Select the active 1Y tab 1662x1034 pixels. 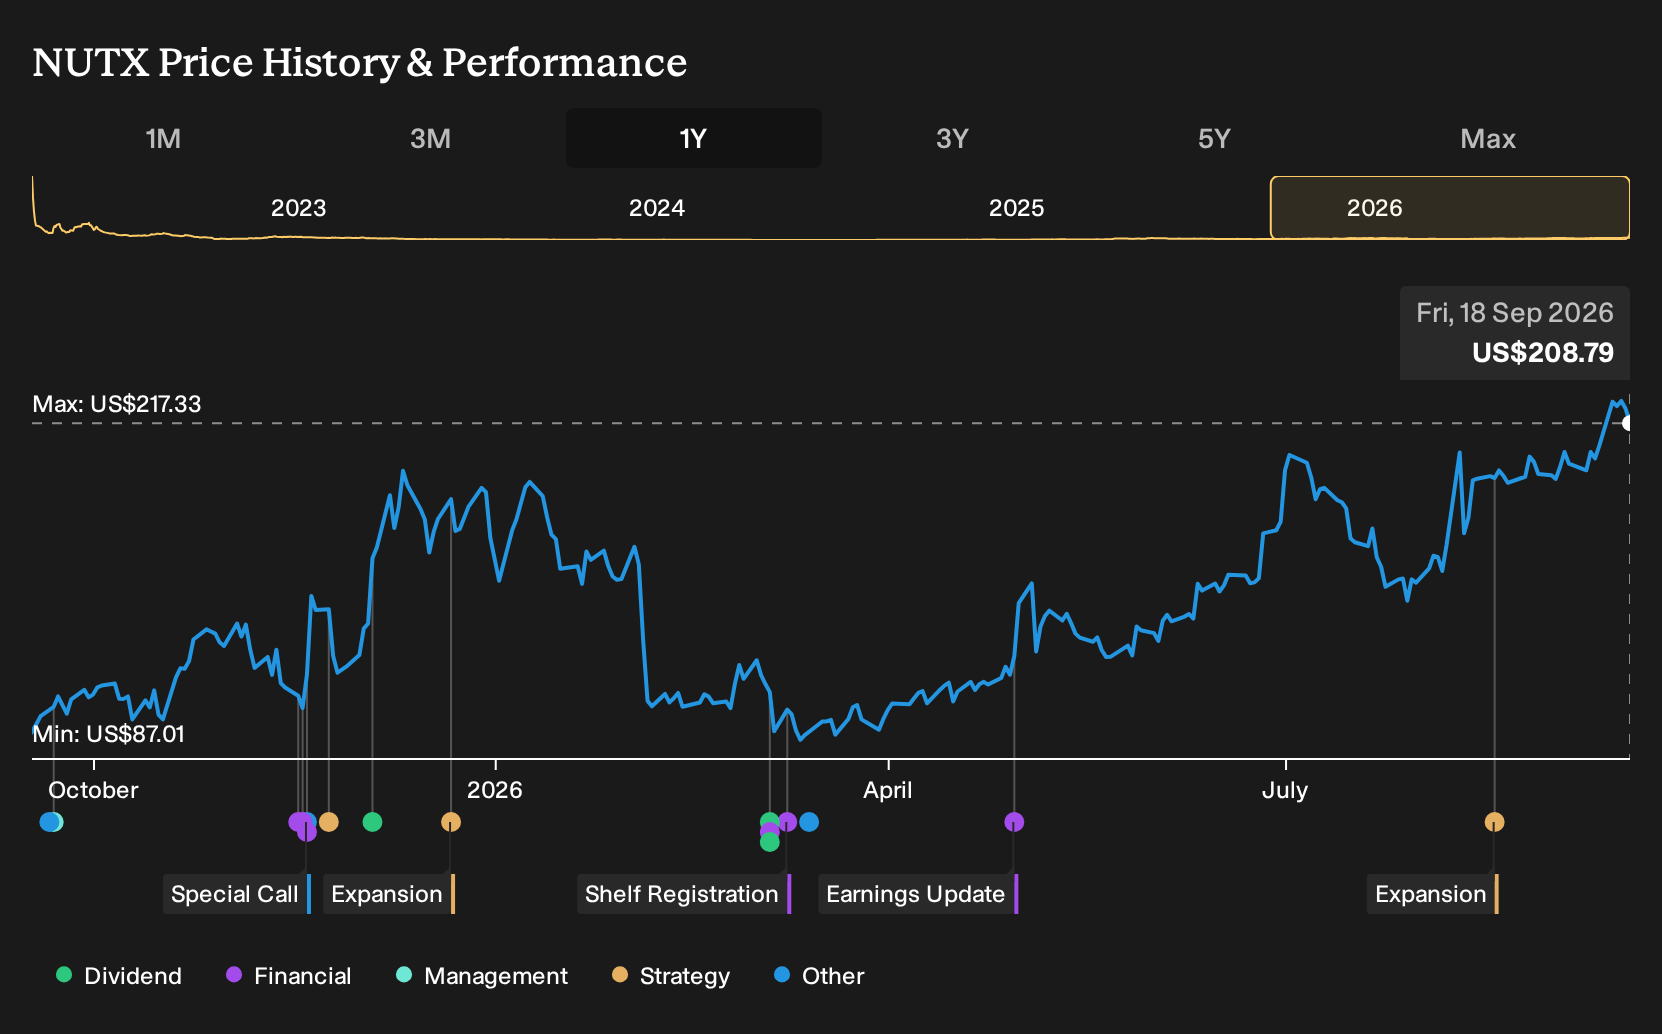pos(694,138)
